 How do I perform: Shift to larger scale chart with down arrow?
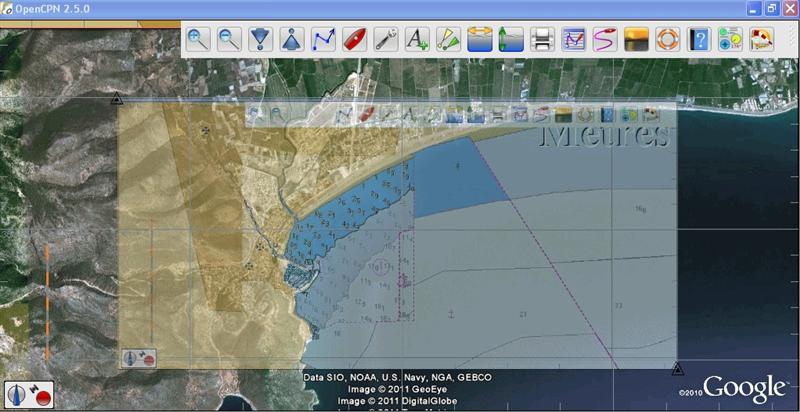pyautogui.click(x=260, y=40)
